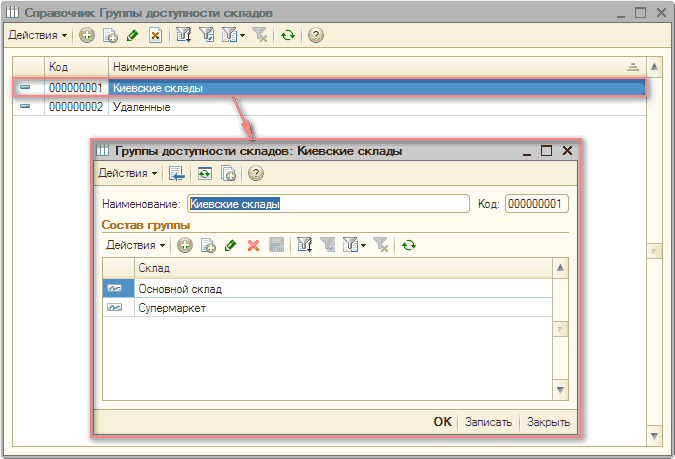
Task: Refresh the Состав группы list with the green arrows icon
Action: point(408,245)
